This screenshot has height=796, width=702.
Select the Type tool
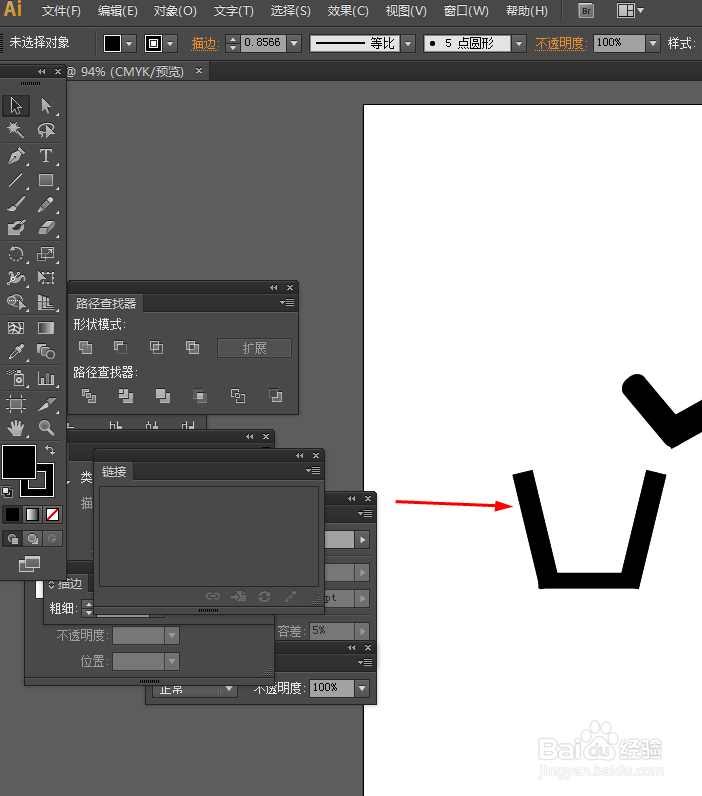point(46,155)
